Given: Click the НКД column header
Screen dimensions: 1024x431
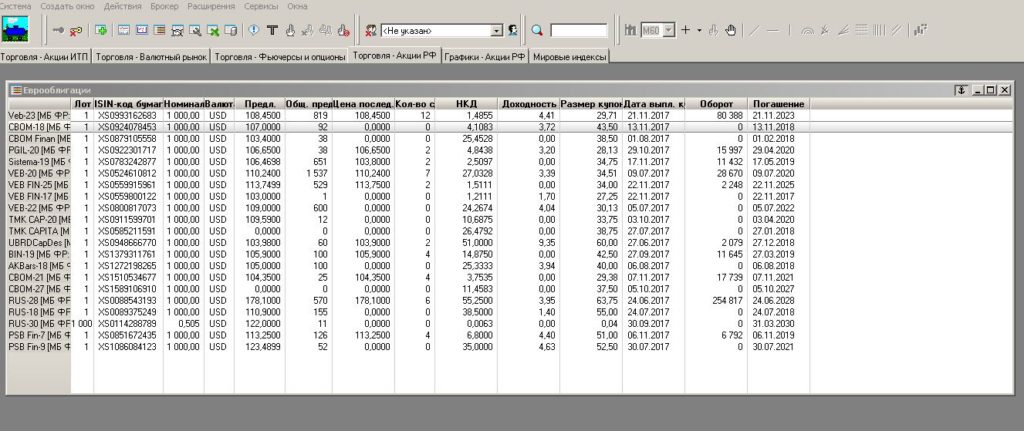Looking at the screenshot, I should point(466,104).
